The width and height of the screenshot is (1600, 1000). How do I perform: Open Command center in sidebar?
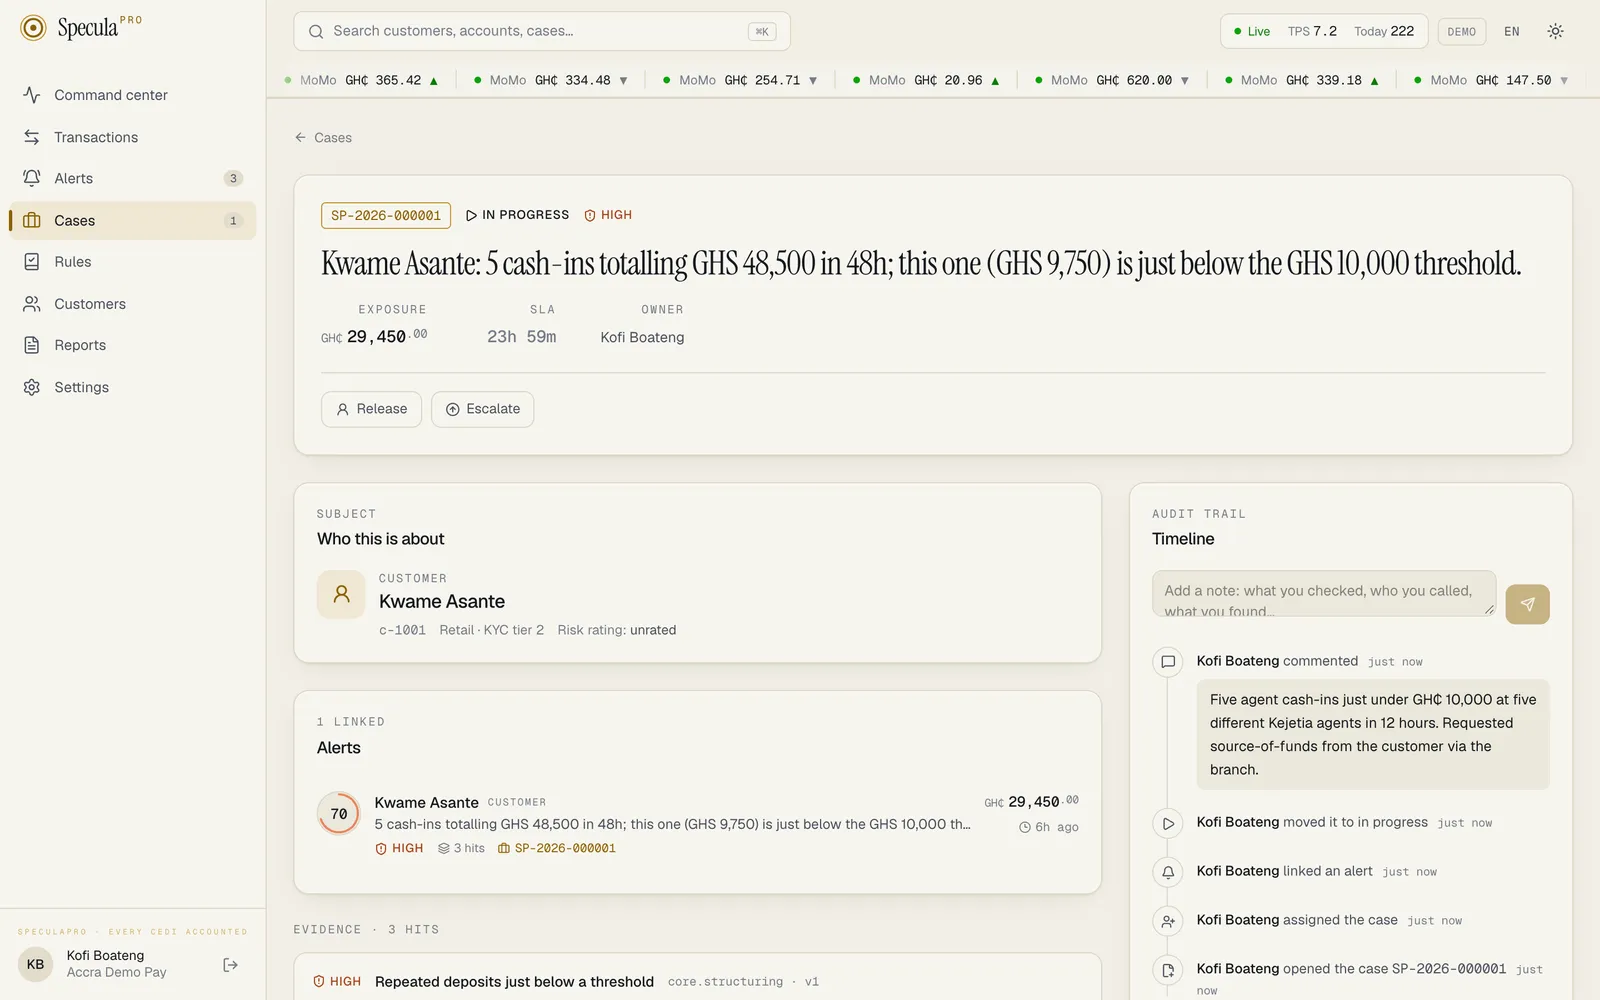pyautogui.click(x=132, y=95)
